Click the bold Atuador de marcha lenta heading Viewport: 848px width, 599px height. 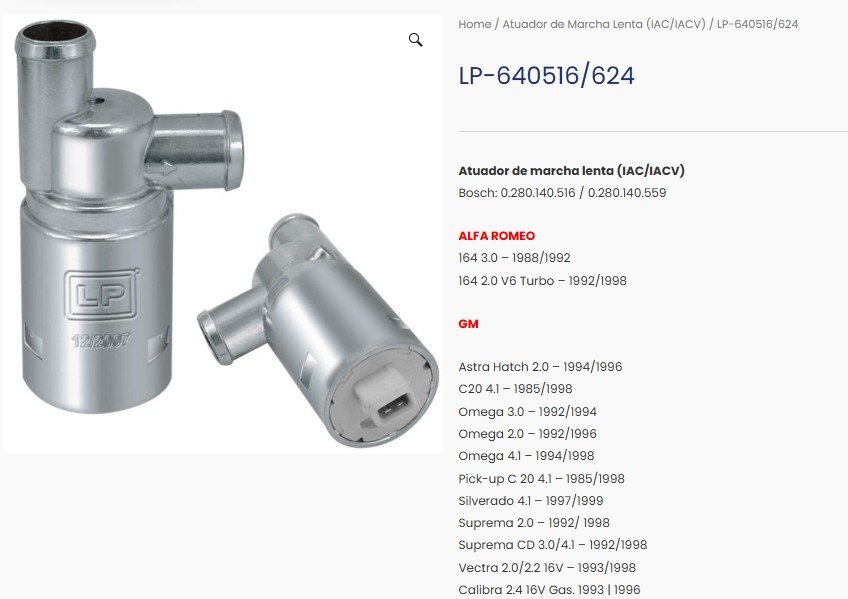pyautogui.click(x=571, y=171)
